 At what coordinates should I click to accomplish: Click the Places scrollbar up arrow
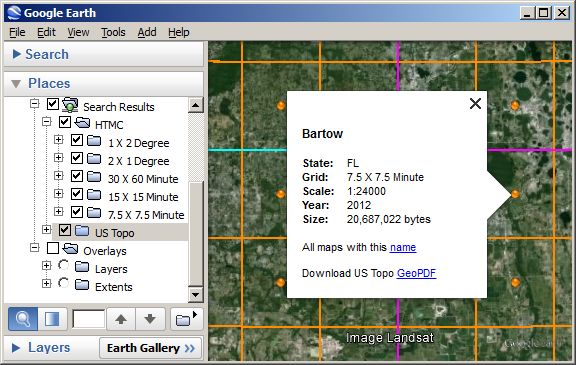pos(195,106)
